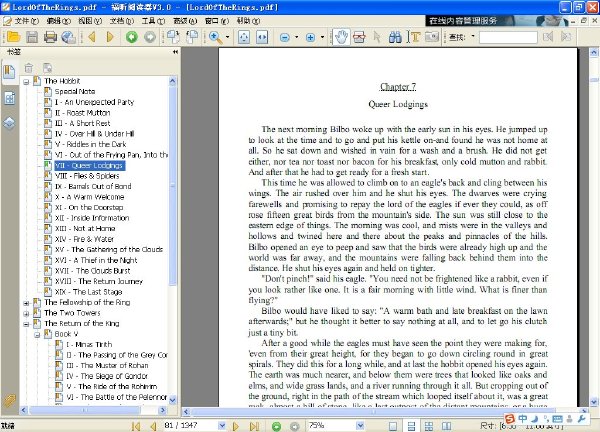This screenshot has height=432, width=600.
Task: Click the Print icon in toolbar
Action: [50, 37]
